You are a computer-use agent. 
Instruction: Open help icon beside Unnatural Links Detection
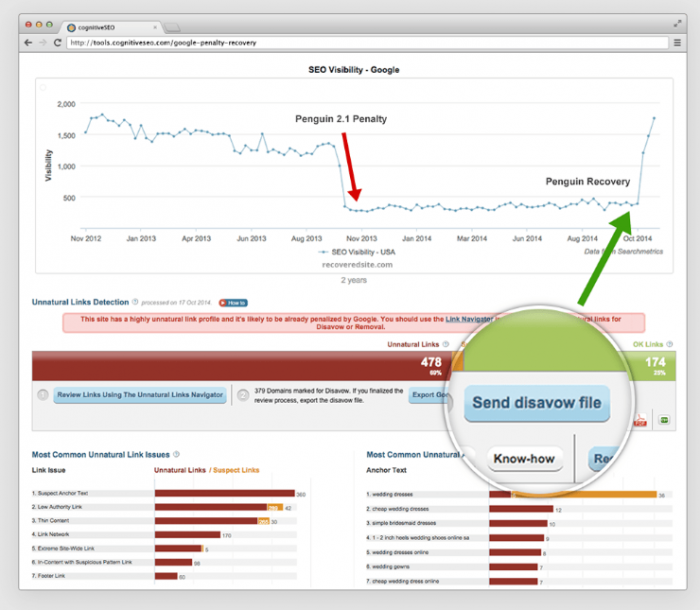135,302
